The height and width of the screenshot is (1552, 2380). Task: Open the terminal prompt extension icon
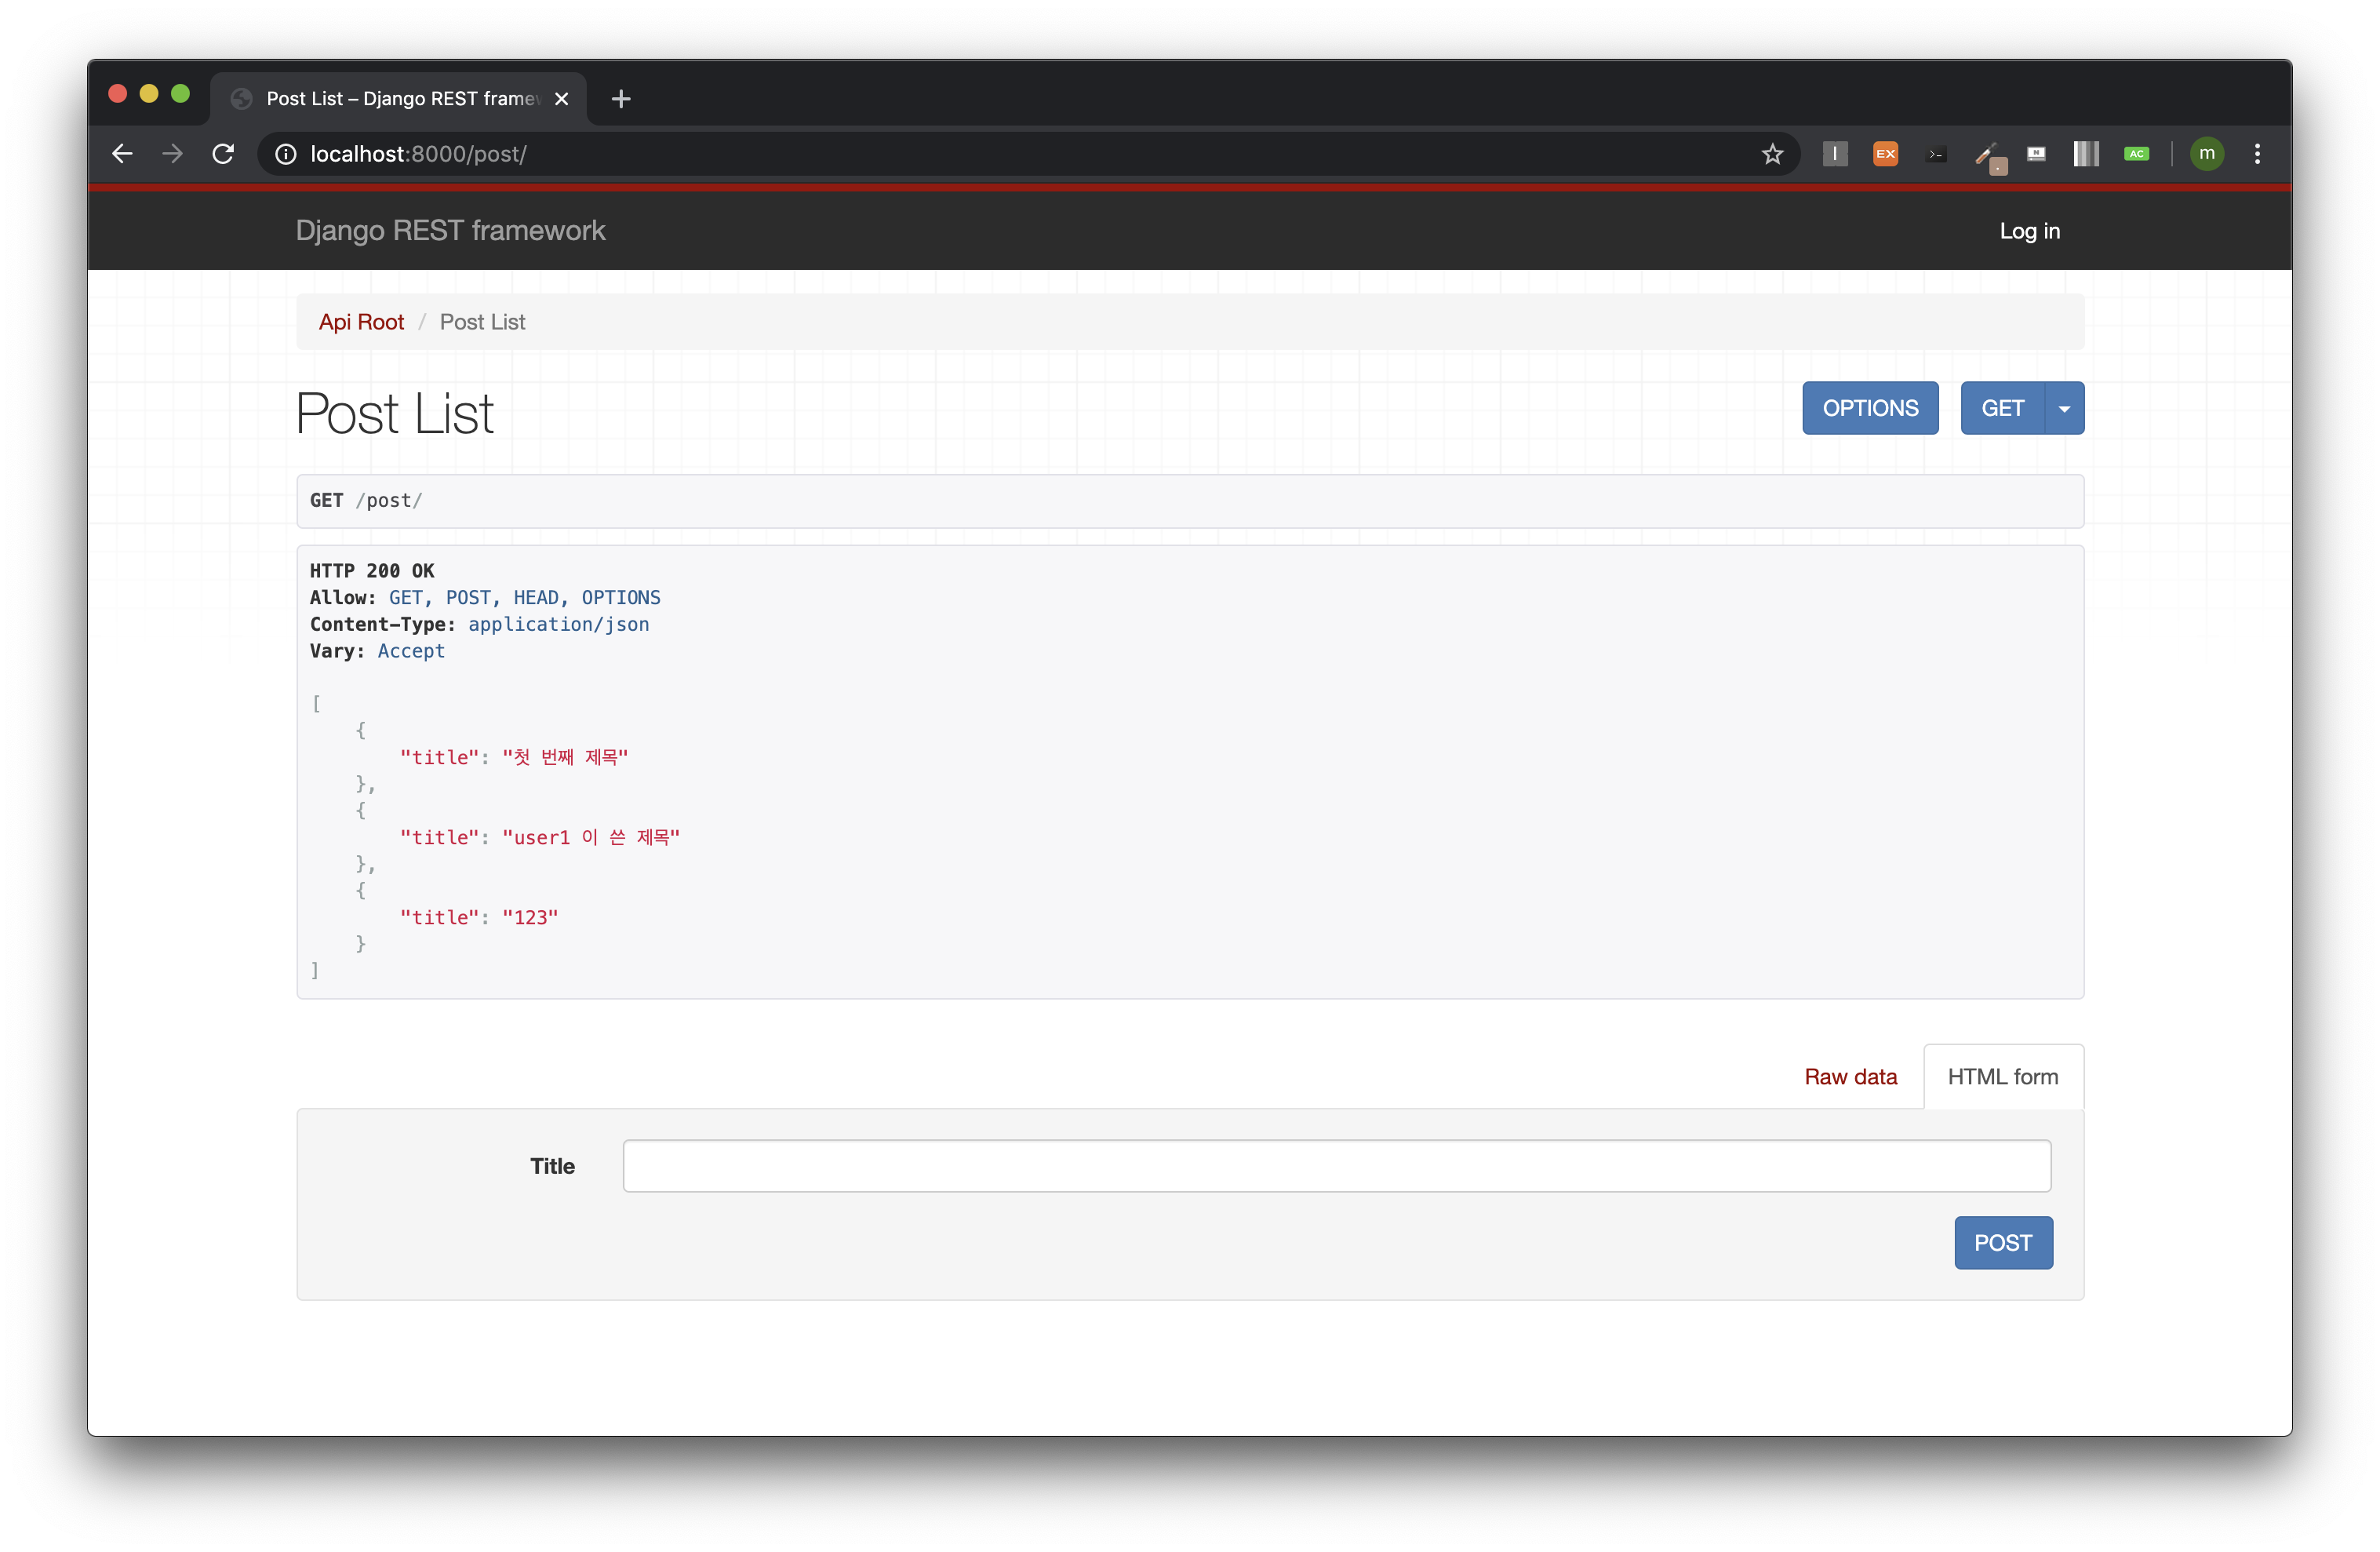coord(1936,154)
